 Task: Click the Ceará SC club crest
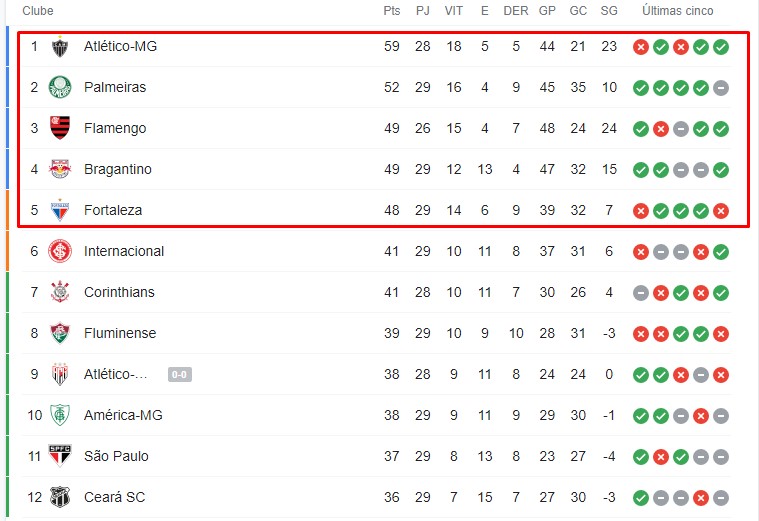[60, 497]
